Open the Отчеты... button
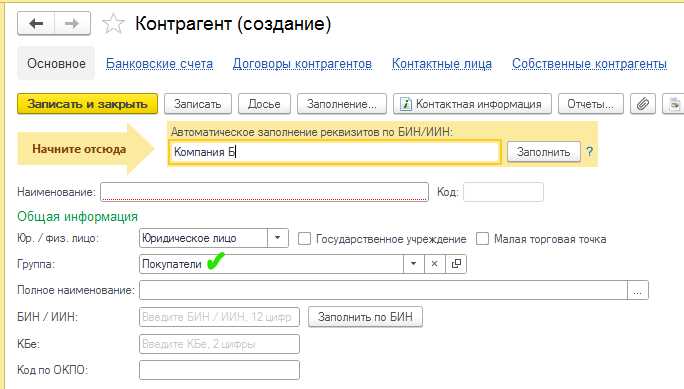684x389 pixels. click(591, 104)
